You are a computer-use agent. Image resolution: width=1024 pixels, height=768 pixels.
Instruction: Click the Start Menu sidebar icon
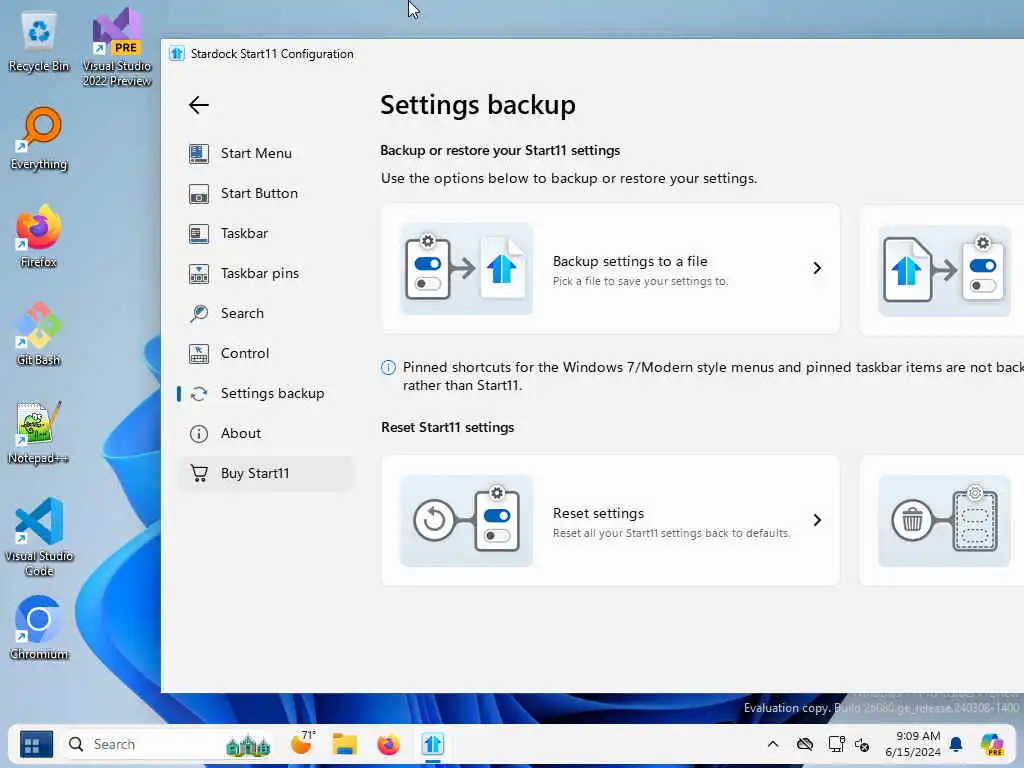coord(199,153)
